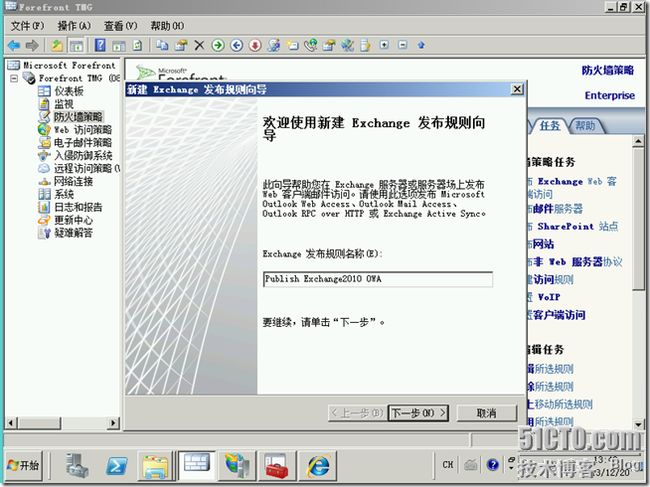Click 客户端访问 configure task link
The height and width of the screenshot is (487, 650).
point(556,315)
